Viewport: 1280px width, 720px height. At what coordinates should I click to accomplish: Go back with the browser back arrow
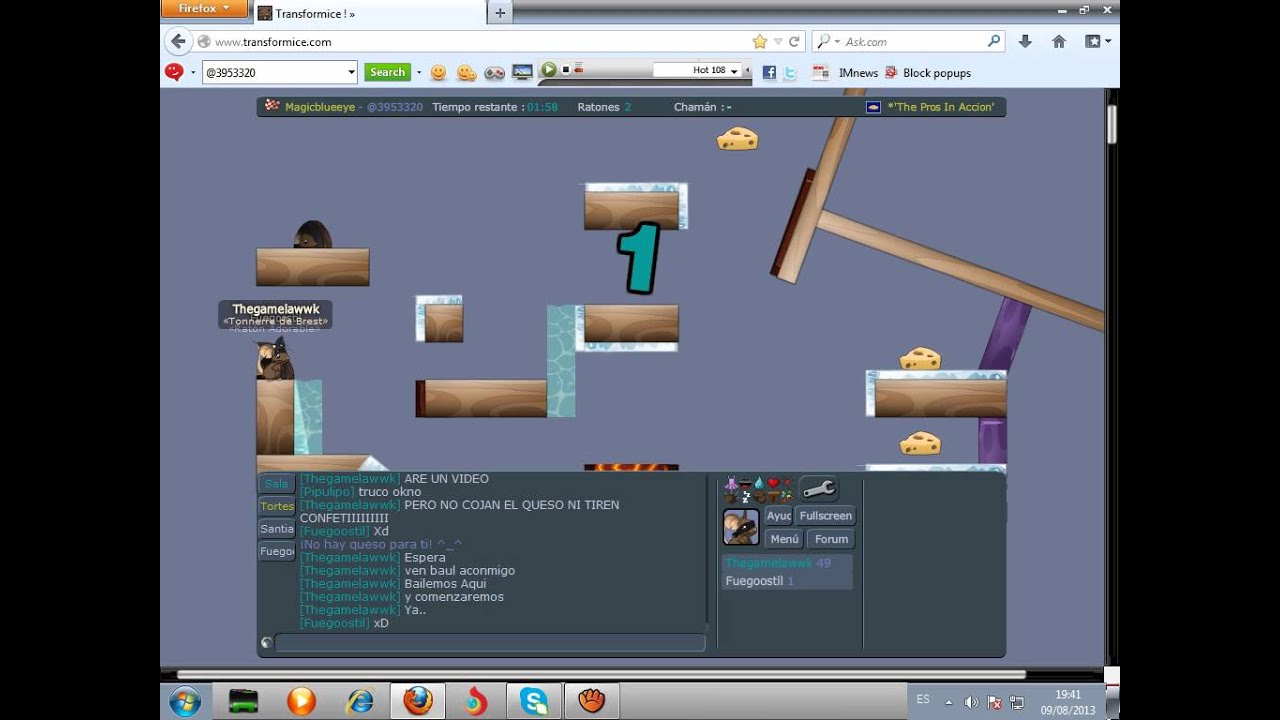pos(178,41)
